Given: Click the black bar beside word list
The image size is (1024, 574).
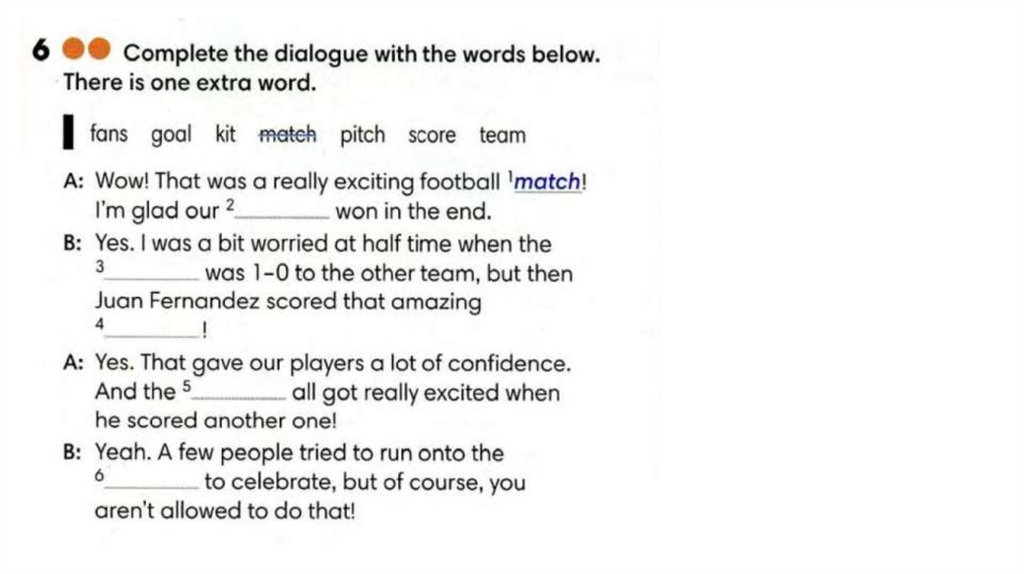Looking at the screenshot, I should (69, 134).
